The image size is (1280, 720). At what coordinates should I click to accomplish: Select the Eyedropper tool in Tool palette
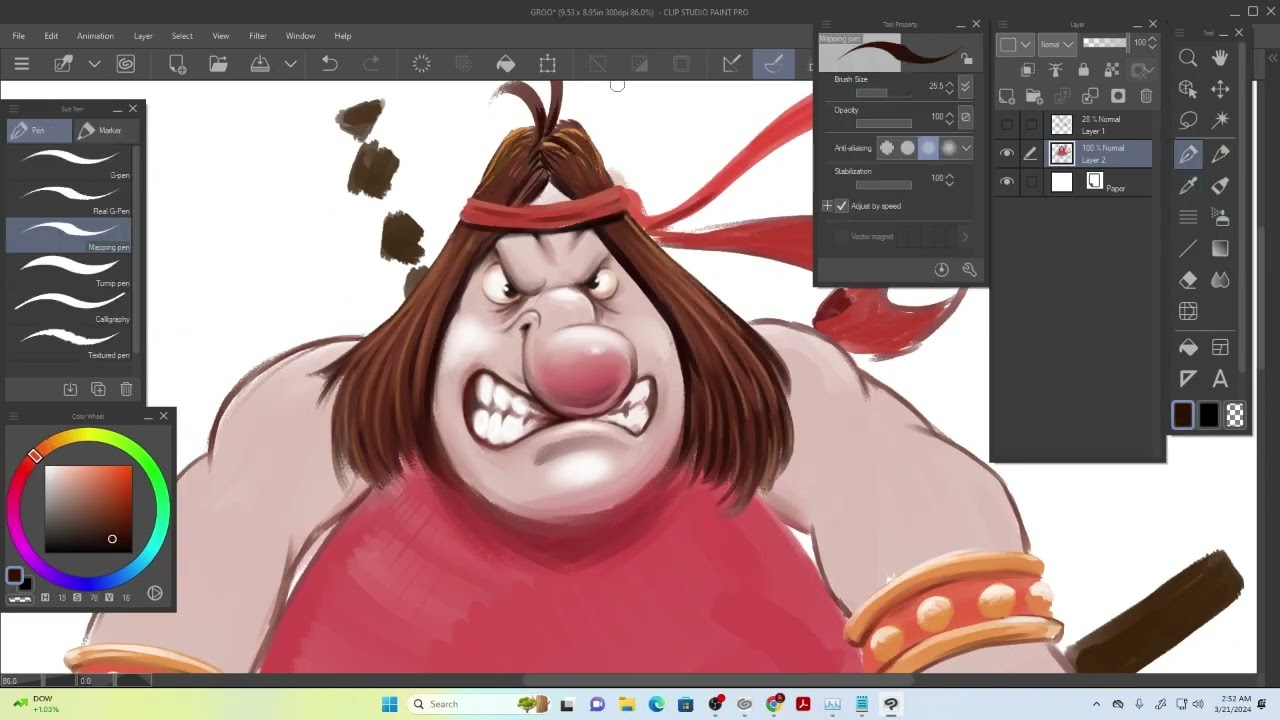[1188, 185]
